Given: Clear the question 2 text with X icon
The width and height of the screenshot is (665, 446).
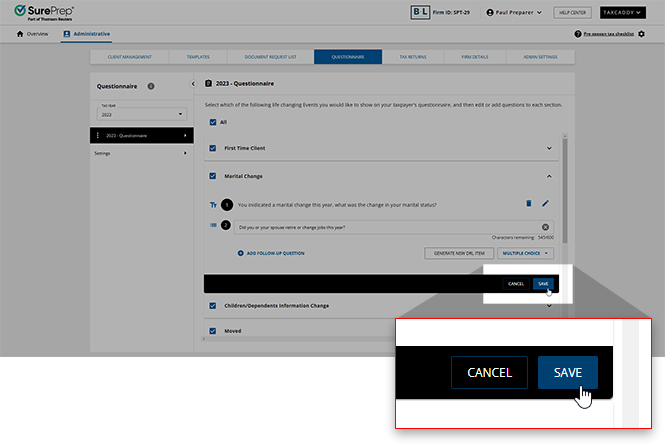Looking at the screenshot, I should point(545,227).
